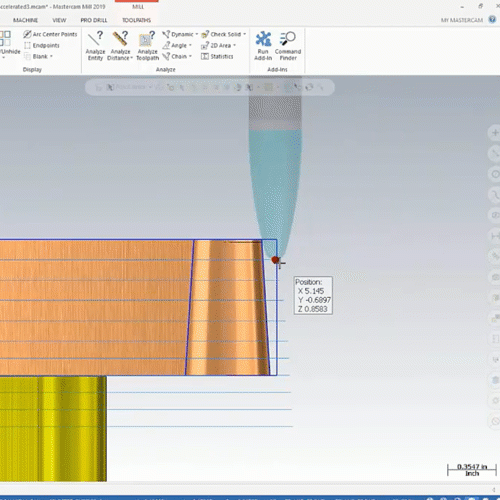Open the help icon beside My Mastercam
This screenshot has height=500, width=500.
click(x=492, y=20)
